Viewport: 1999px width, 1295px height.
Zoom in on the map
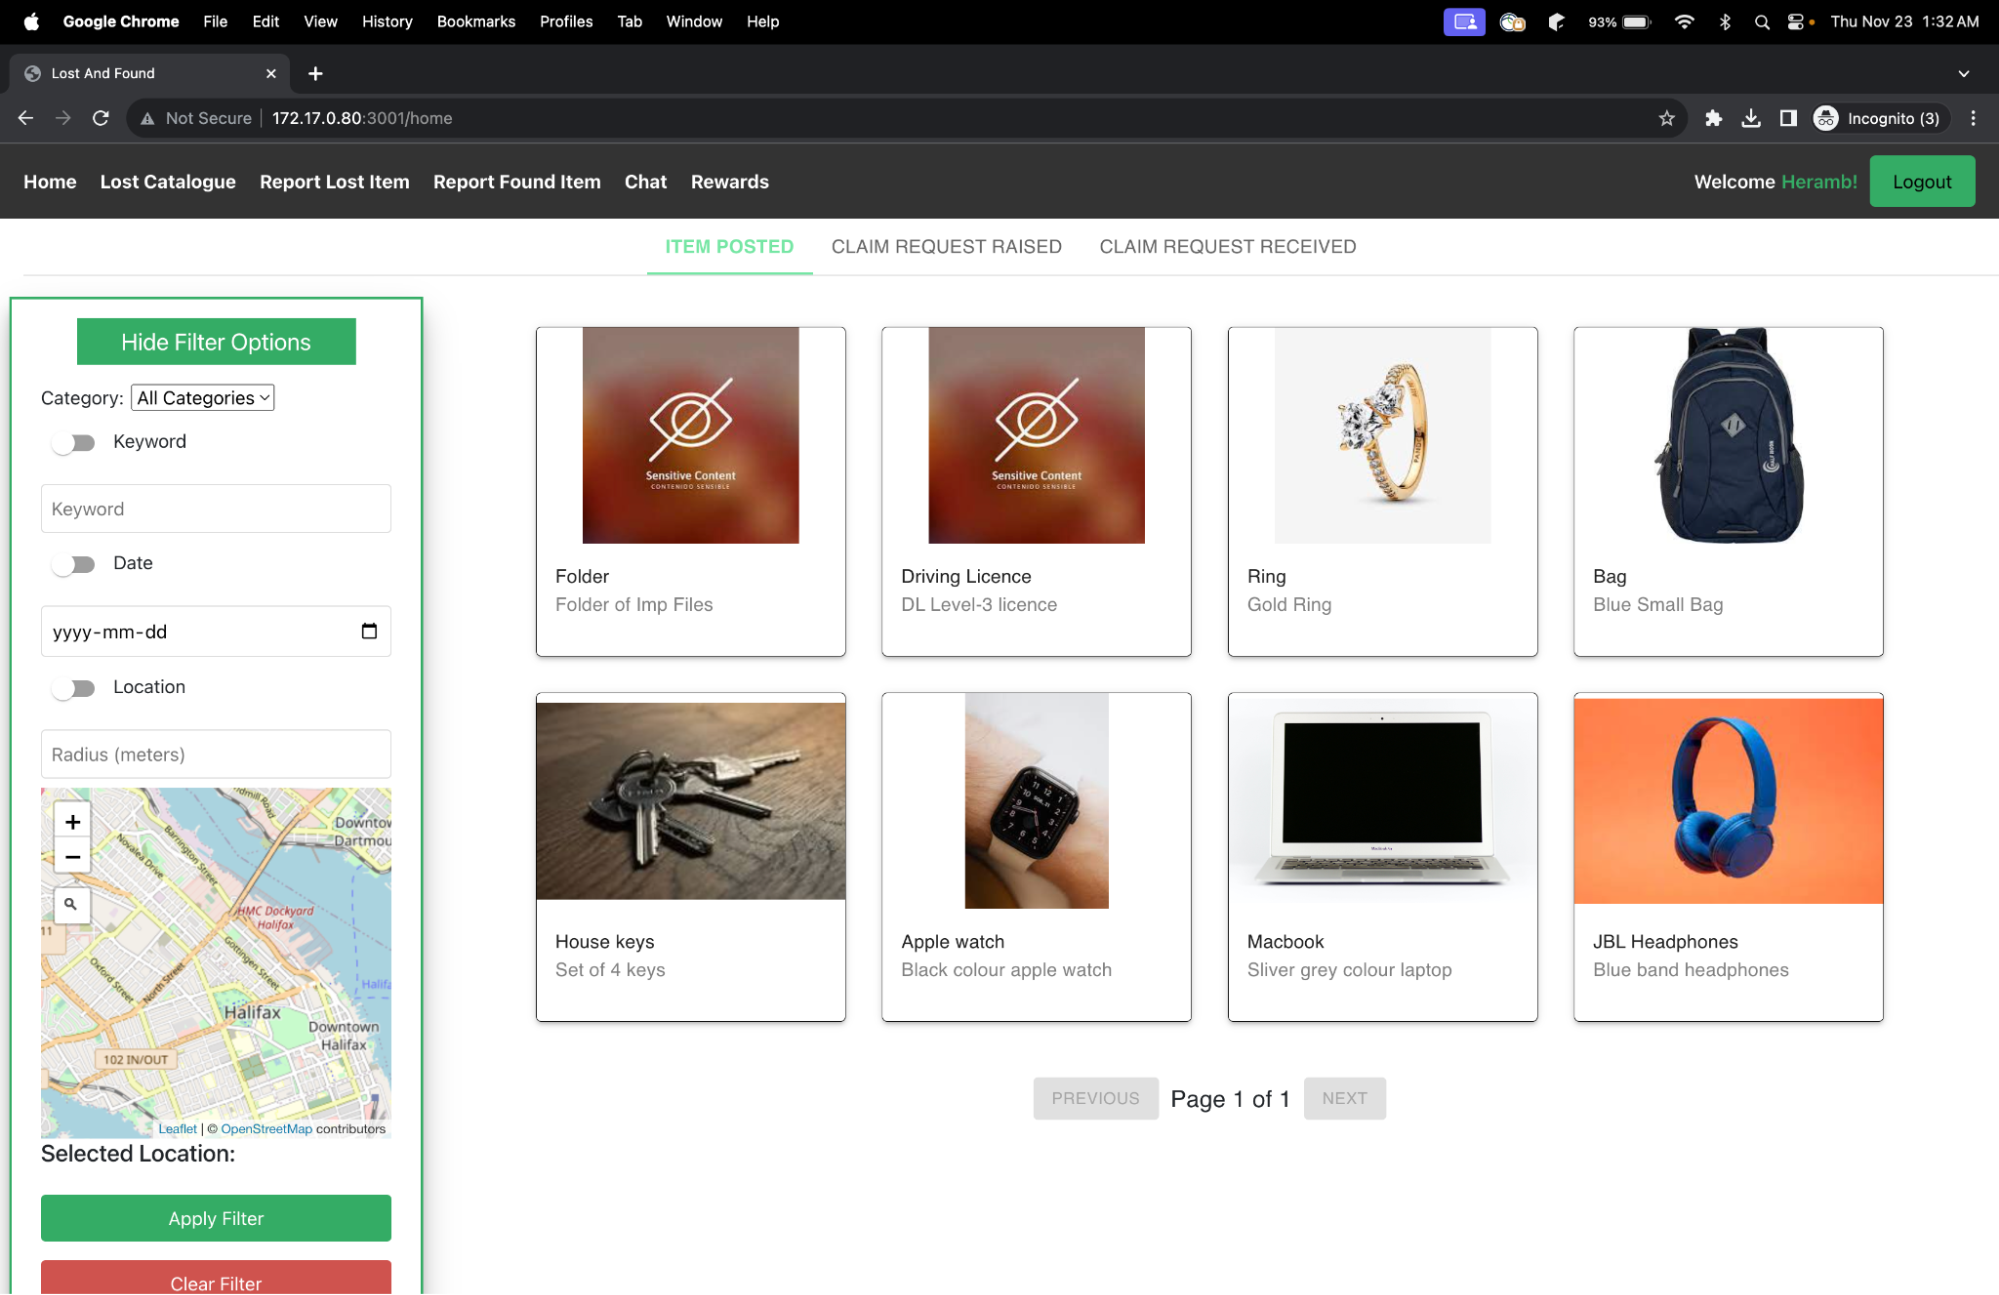73,822
